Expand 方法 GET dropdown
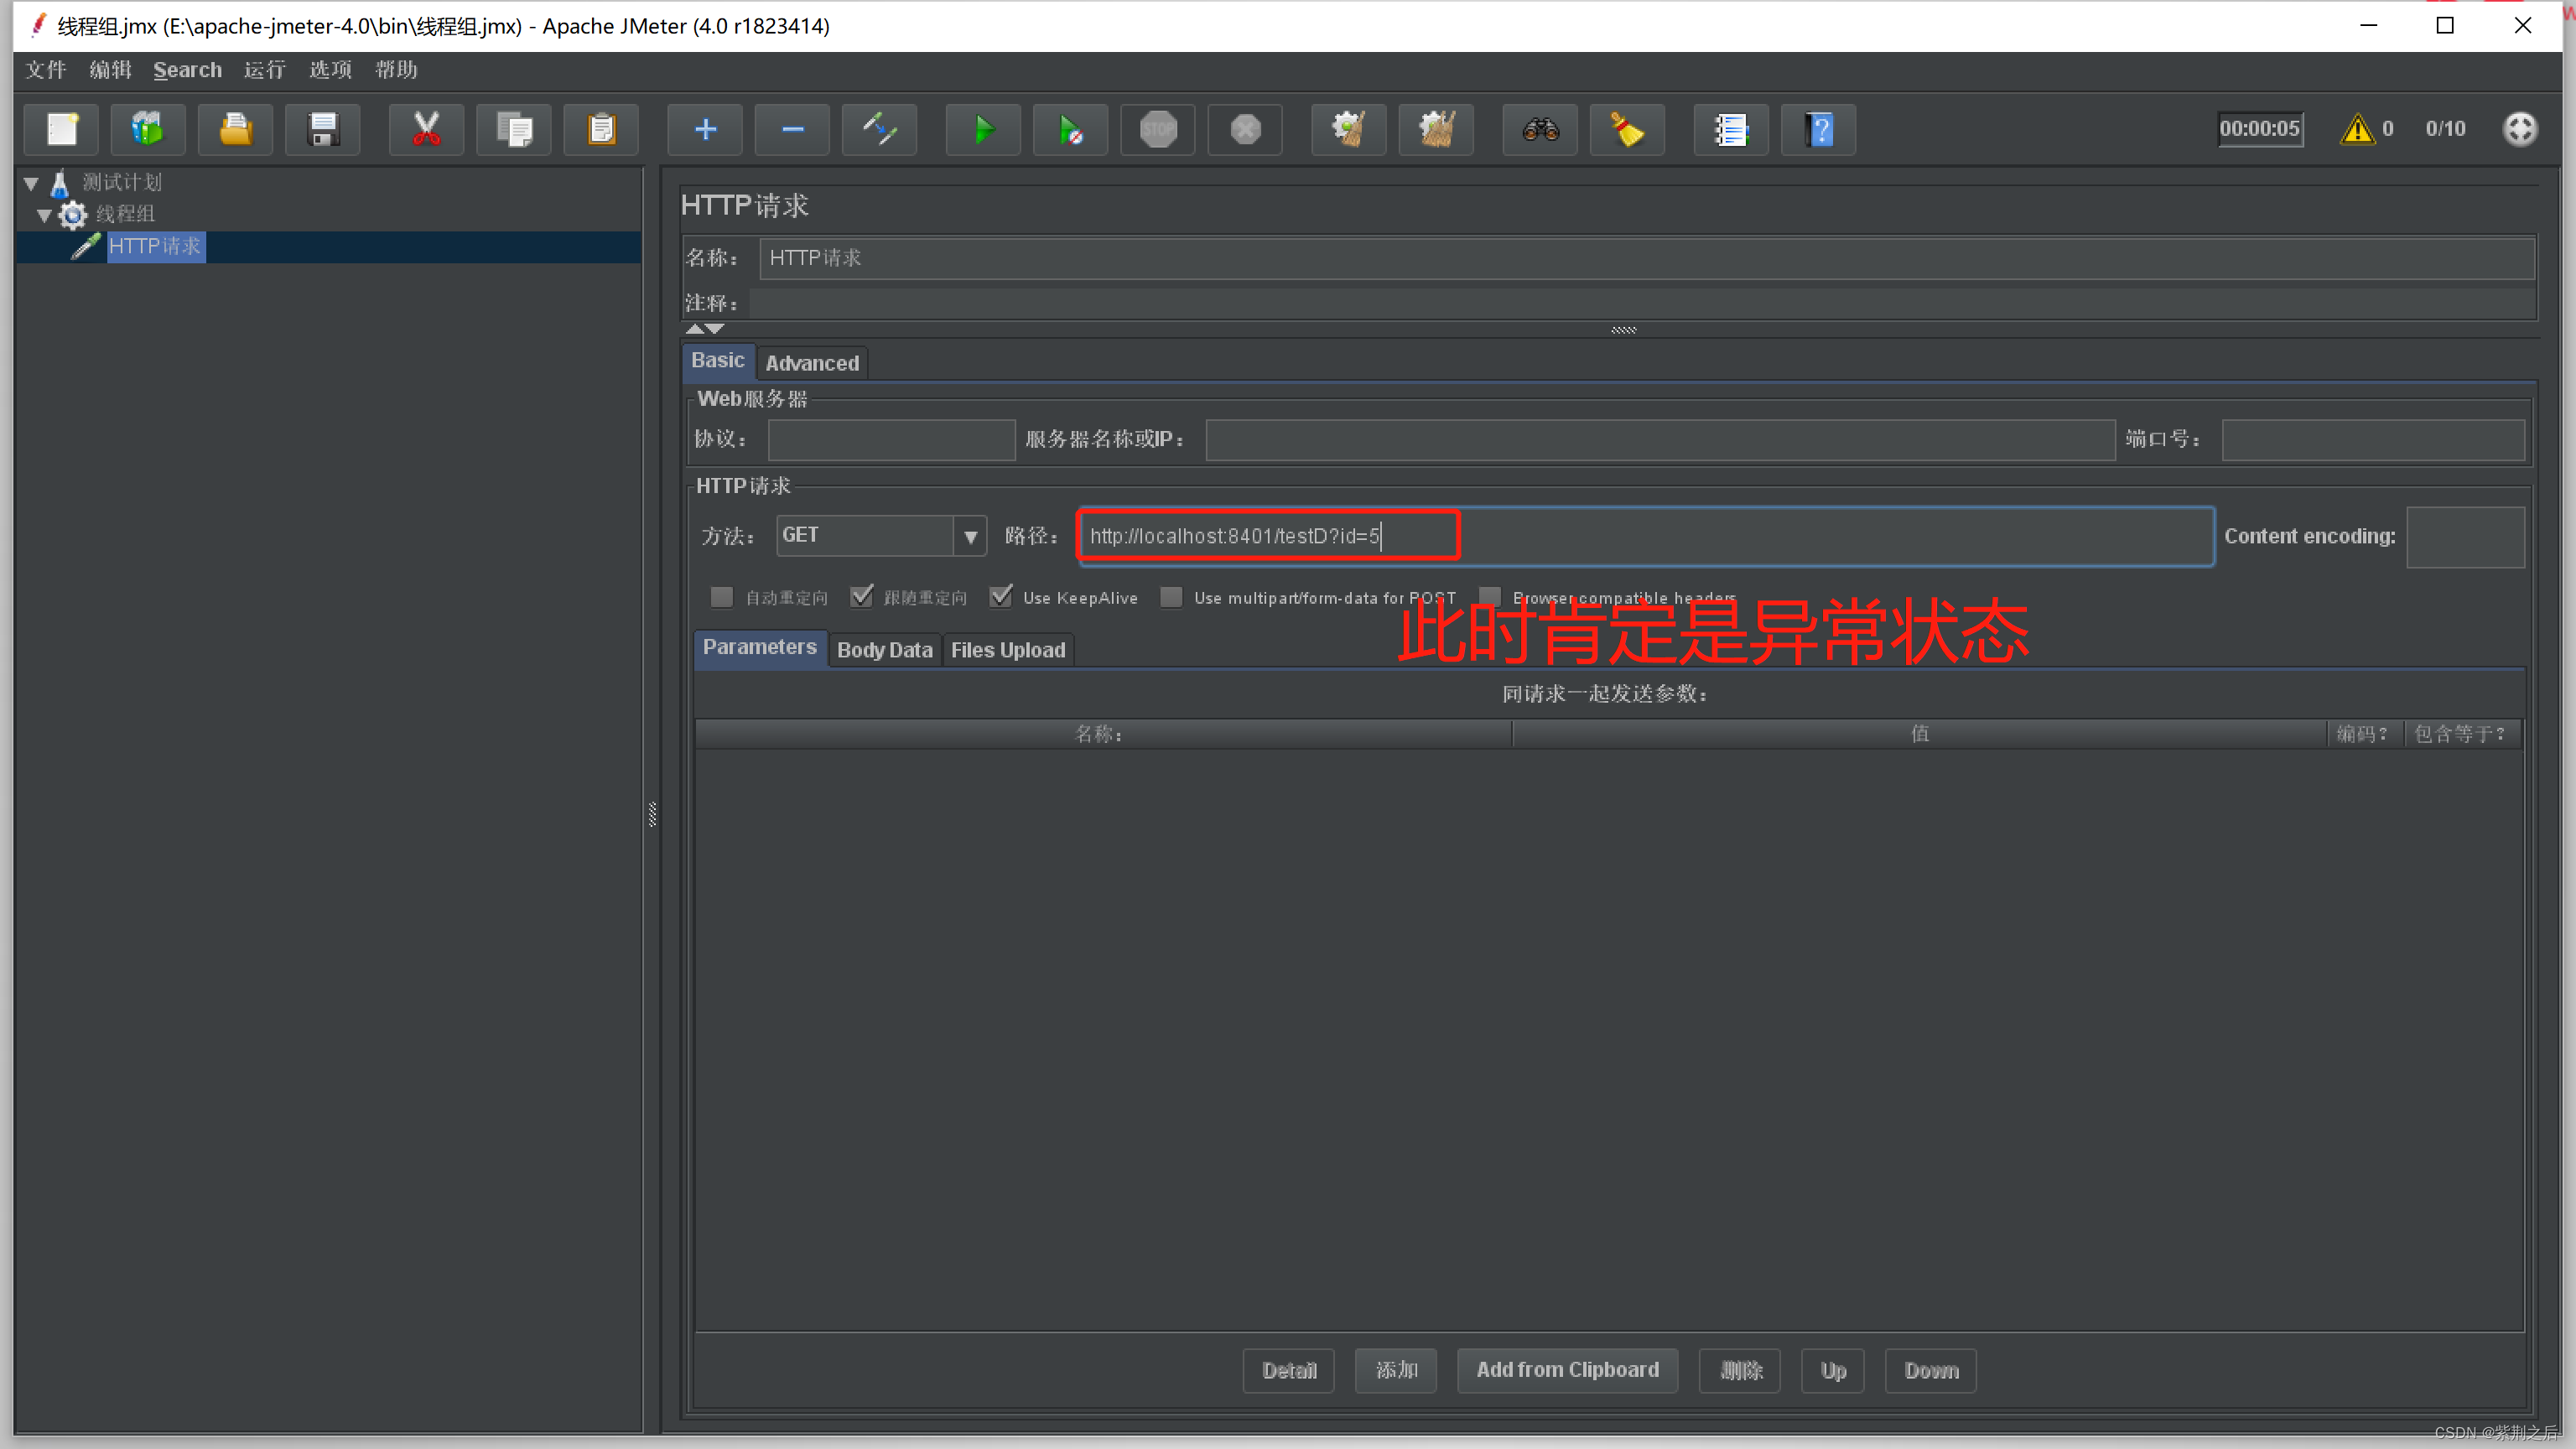 (x=969, y=534)
